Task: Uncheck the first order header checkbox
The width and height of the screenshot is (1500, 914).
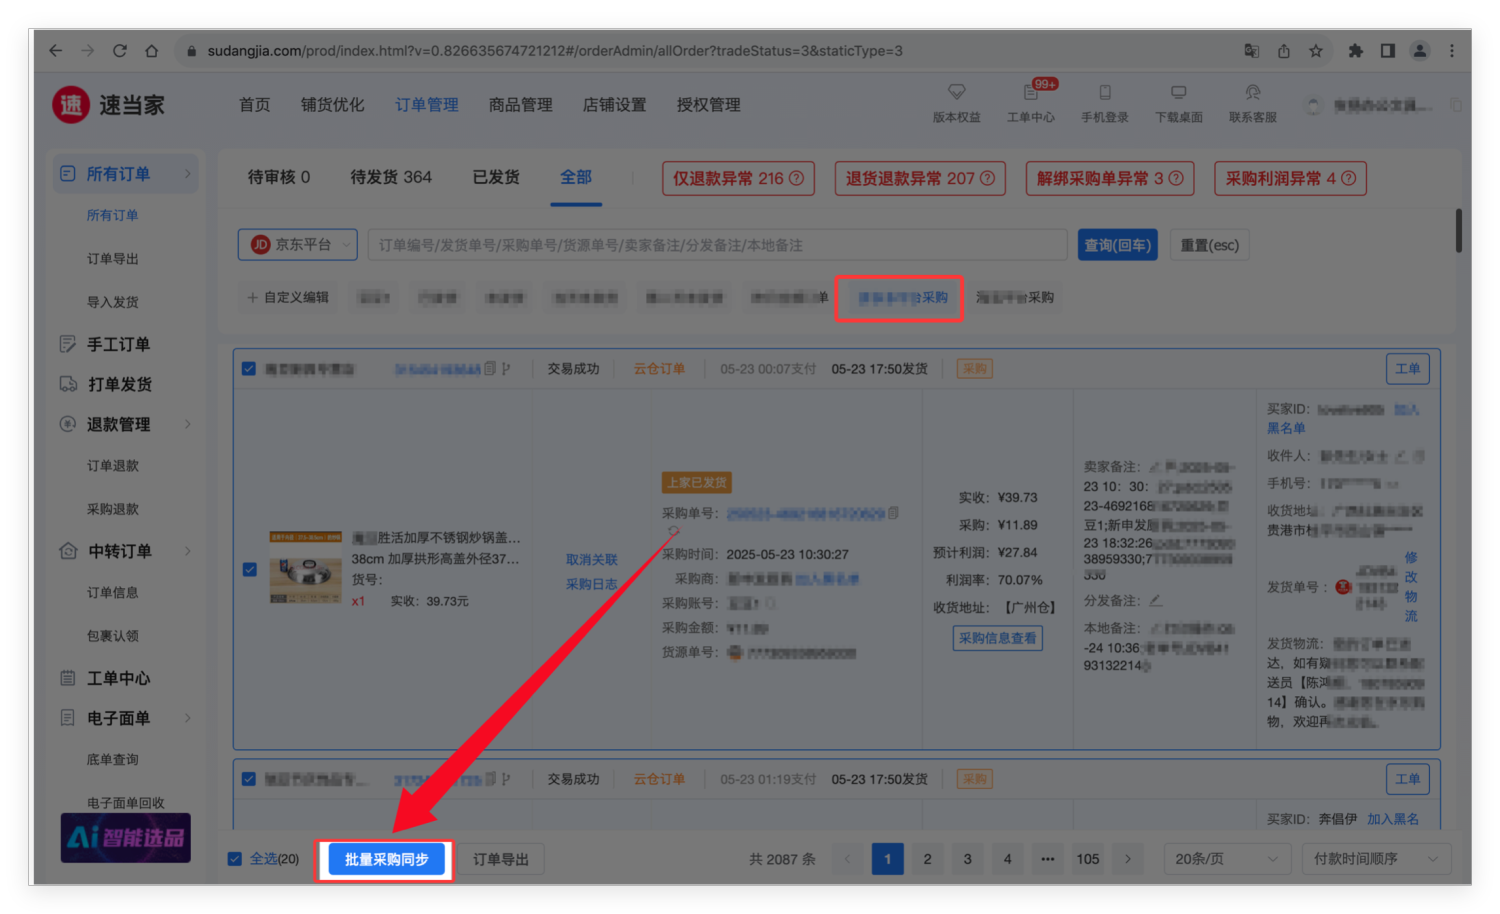Action: click(249, 369)
